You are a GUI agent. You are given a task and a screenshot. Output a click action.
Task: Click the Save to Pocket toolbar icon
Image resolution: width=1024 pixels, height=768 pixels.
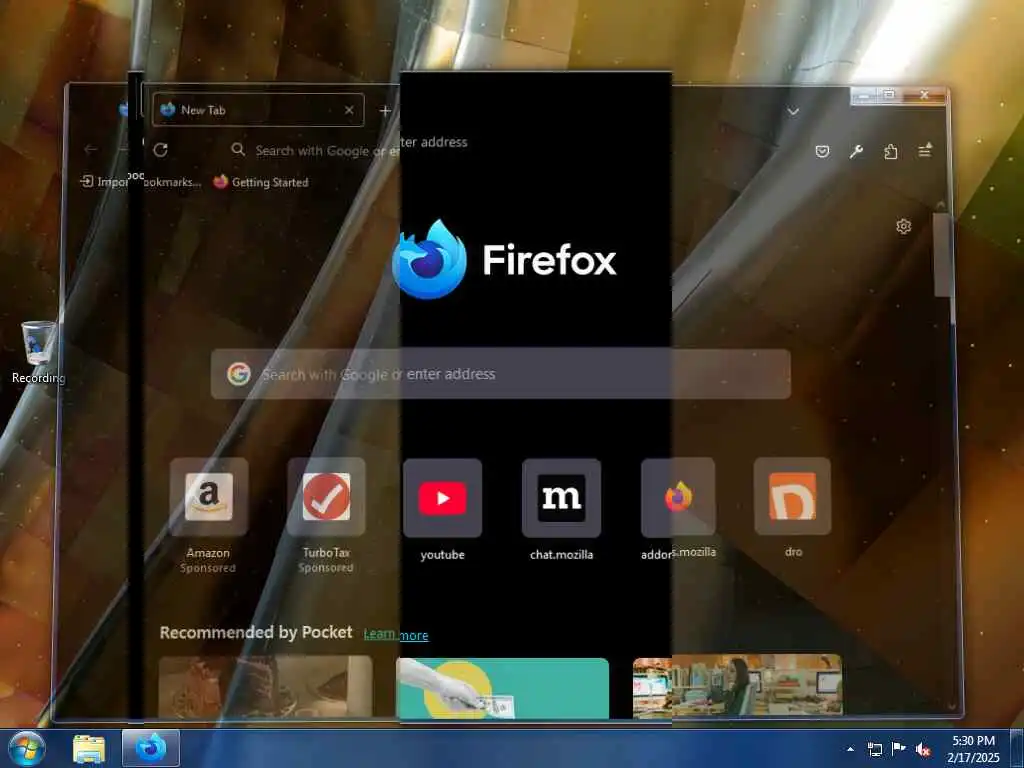[822, 152]
